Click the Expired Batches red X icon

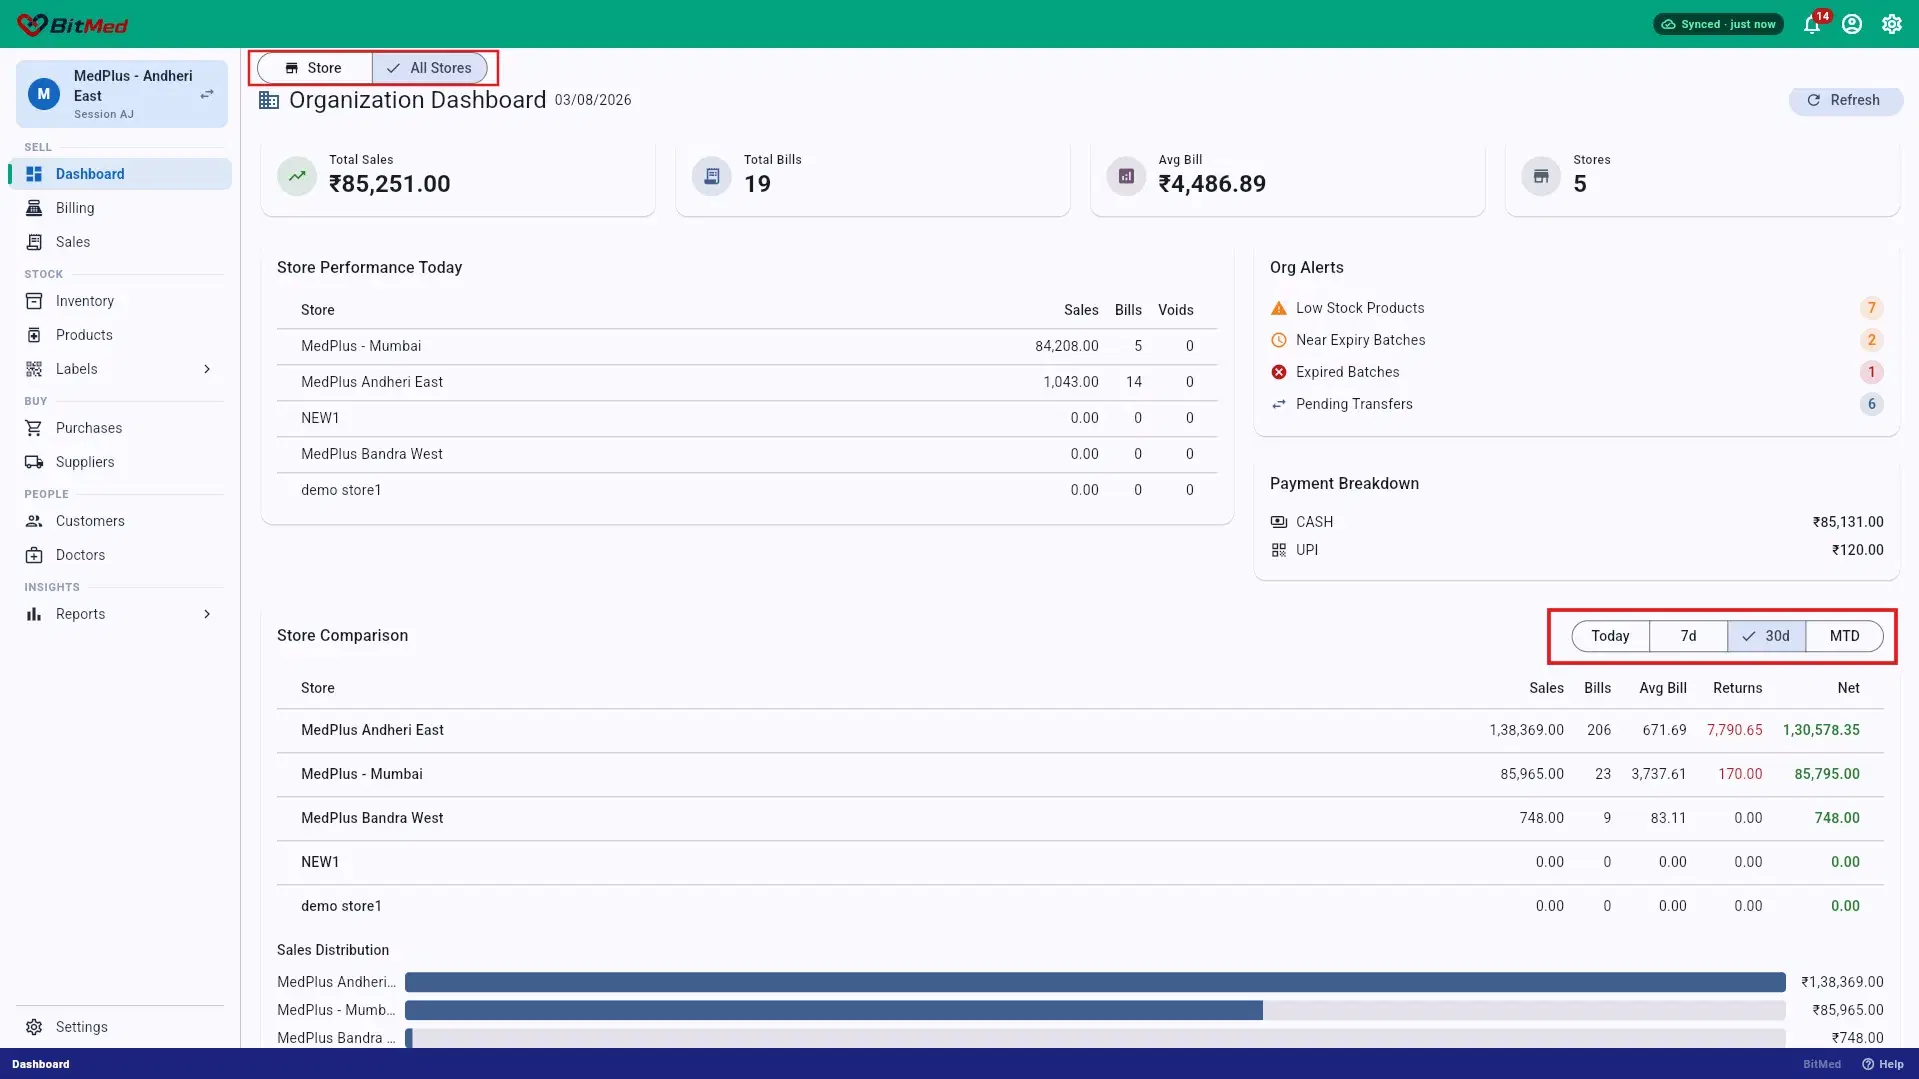[1279, 372]
